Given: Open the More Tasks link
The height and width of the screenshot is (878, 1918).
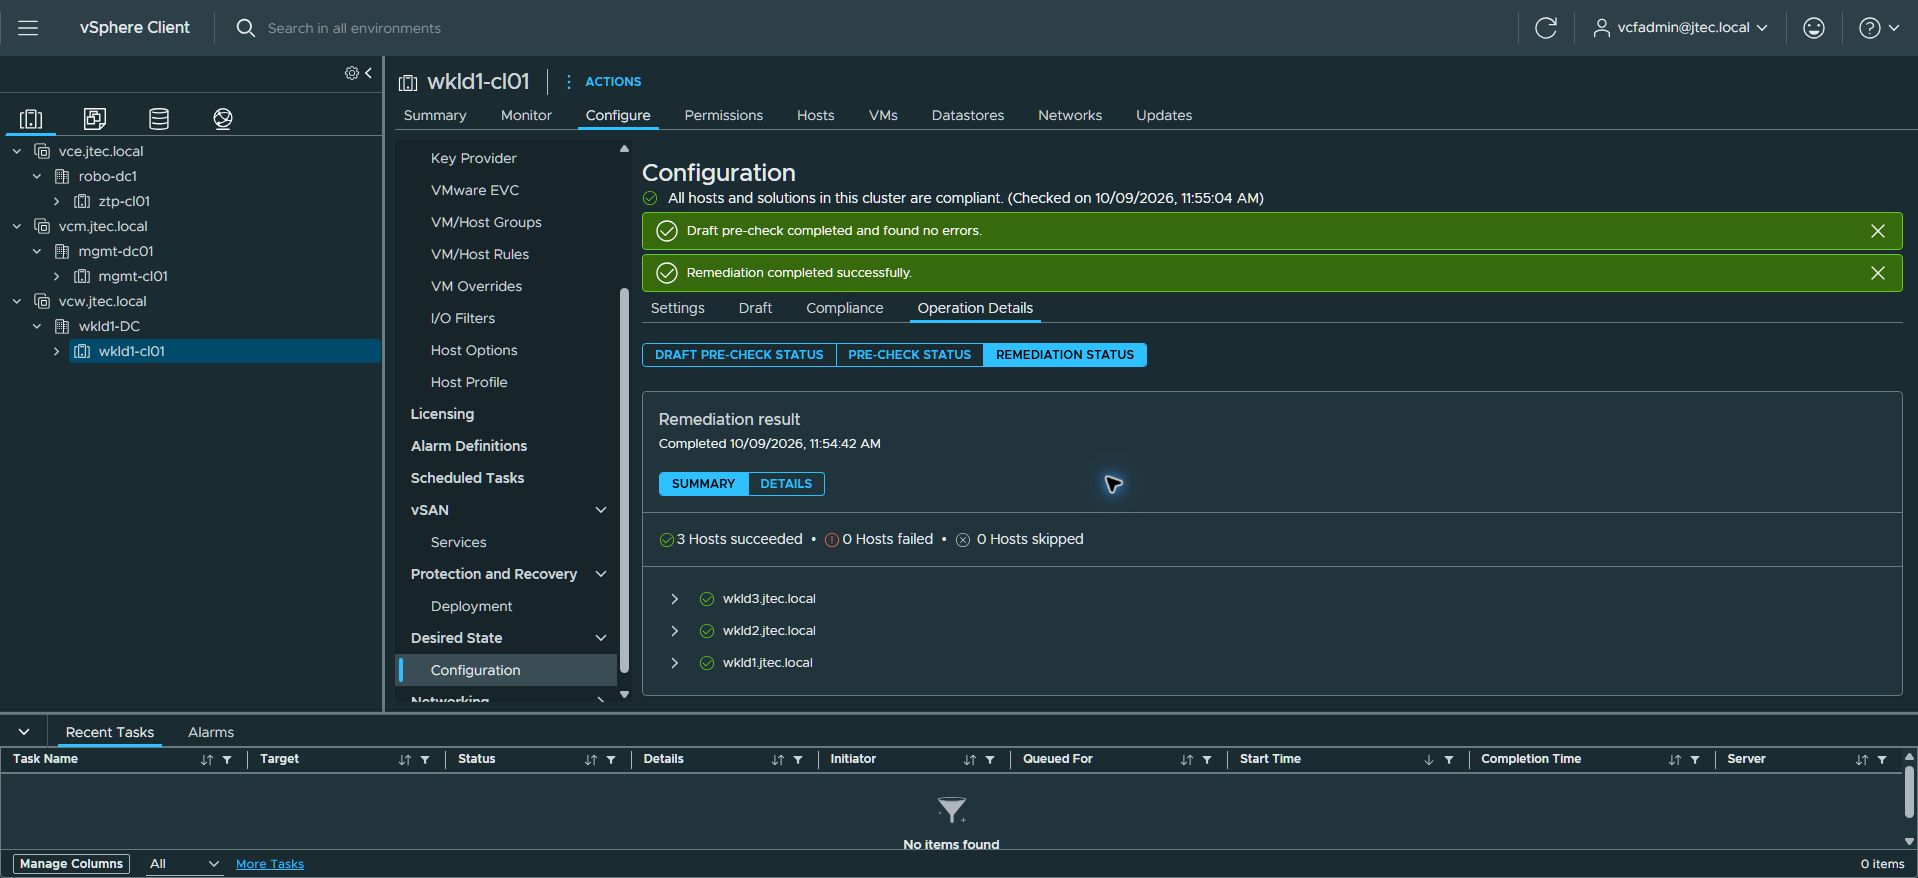Looking at the screenshot, I should pyautogui.click(x=270, y=864).
